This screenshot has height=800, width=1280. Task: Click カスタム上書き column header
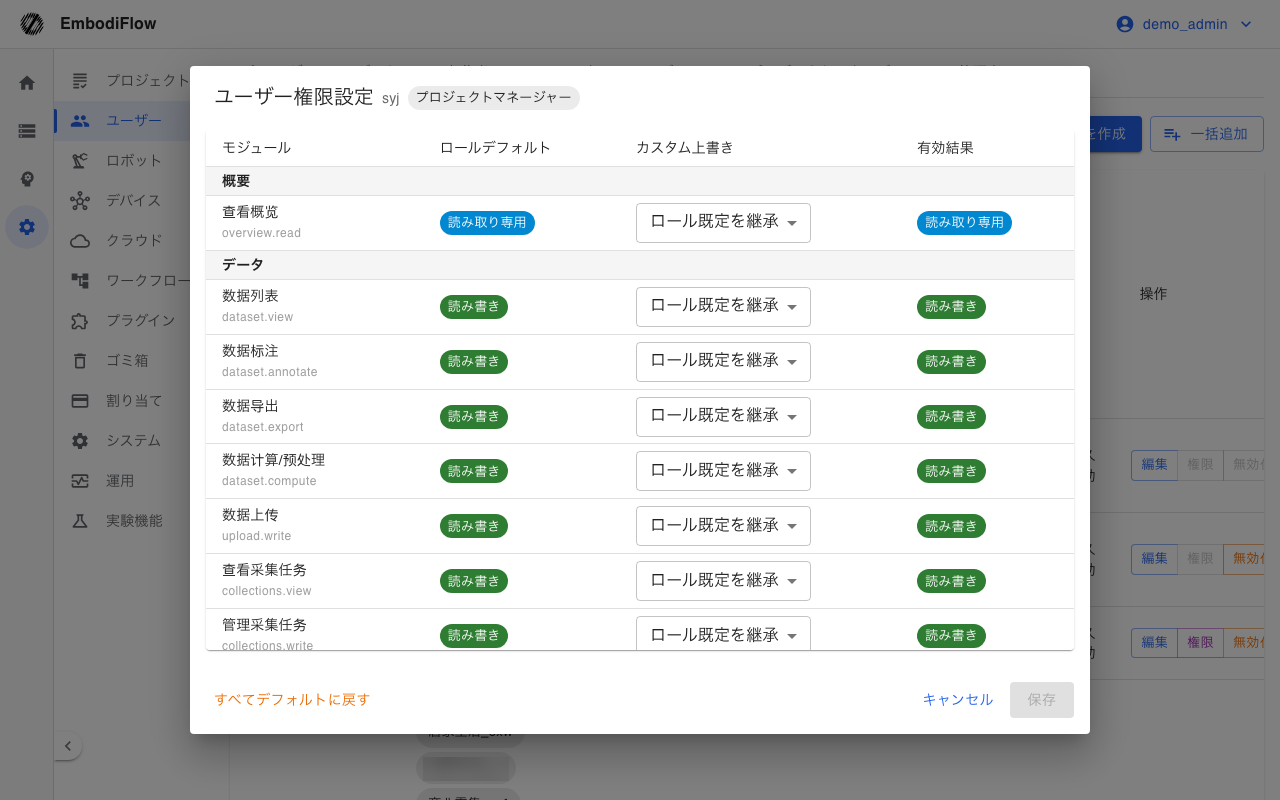[x=685, y=148]
